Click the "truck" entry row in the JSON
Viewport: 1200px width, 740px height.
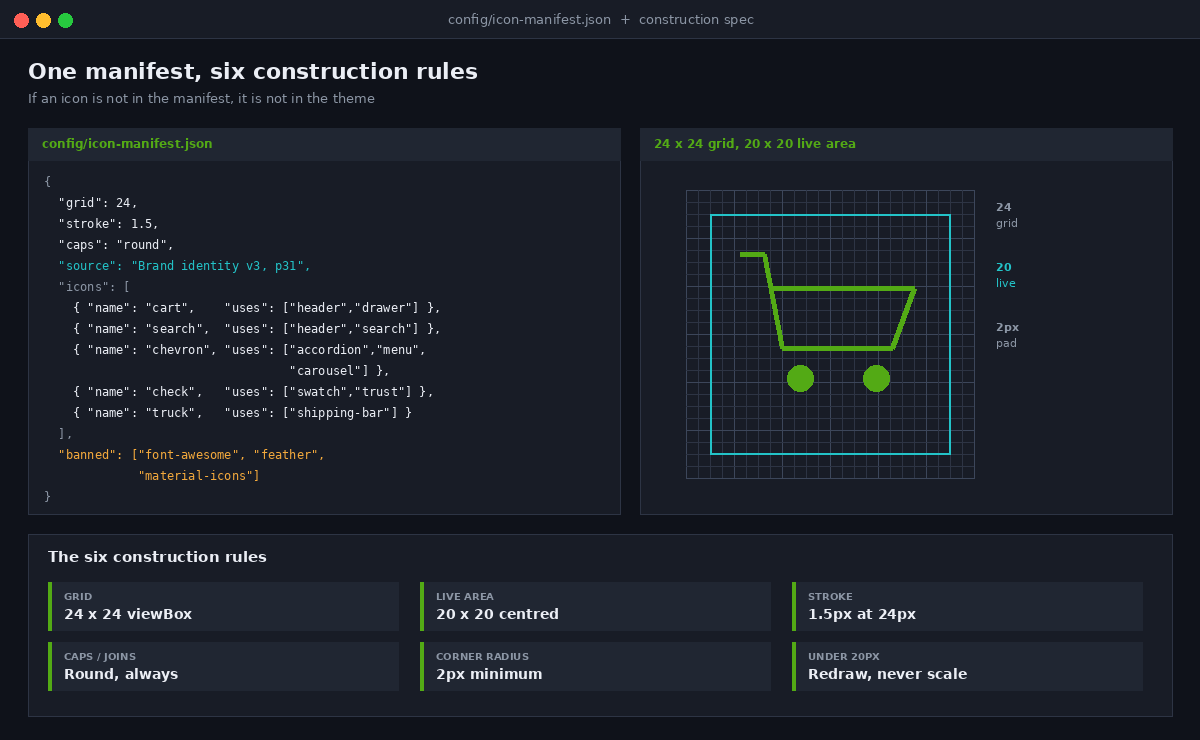242,413
